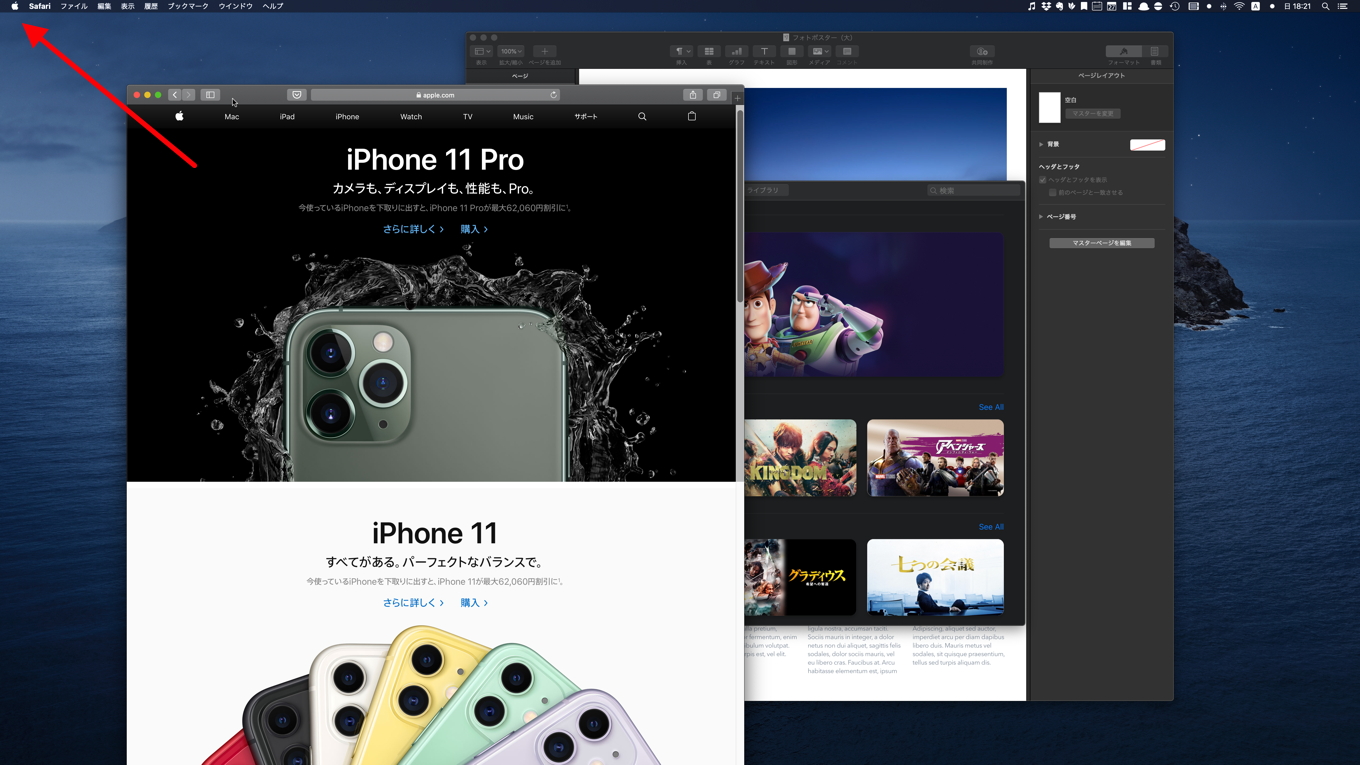Click 'さらに詳しく' link under iPhone 11 Pro

[413, 229]
